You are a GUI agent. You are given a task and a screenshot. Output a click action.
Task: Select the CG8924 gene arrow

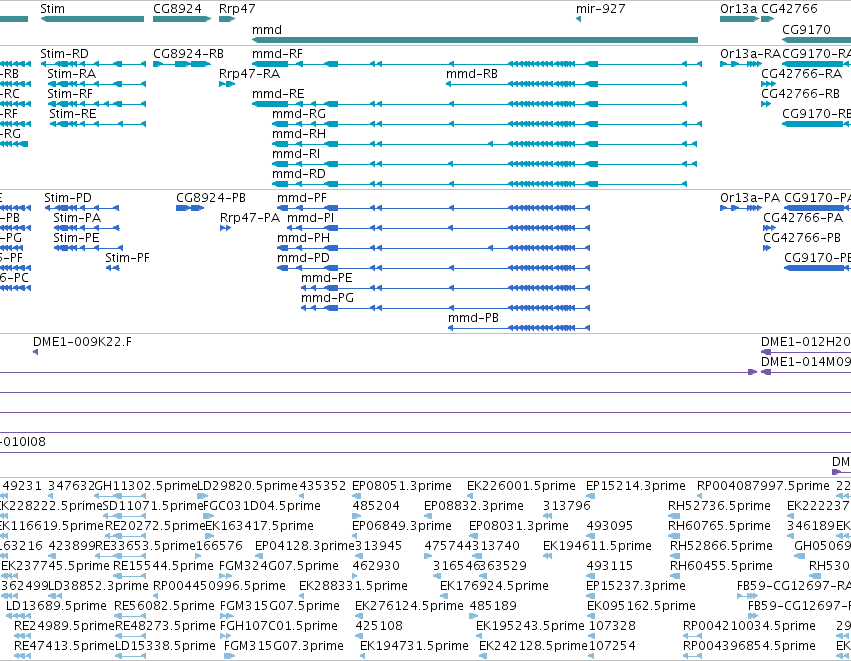click(182, 19)
